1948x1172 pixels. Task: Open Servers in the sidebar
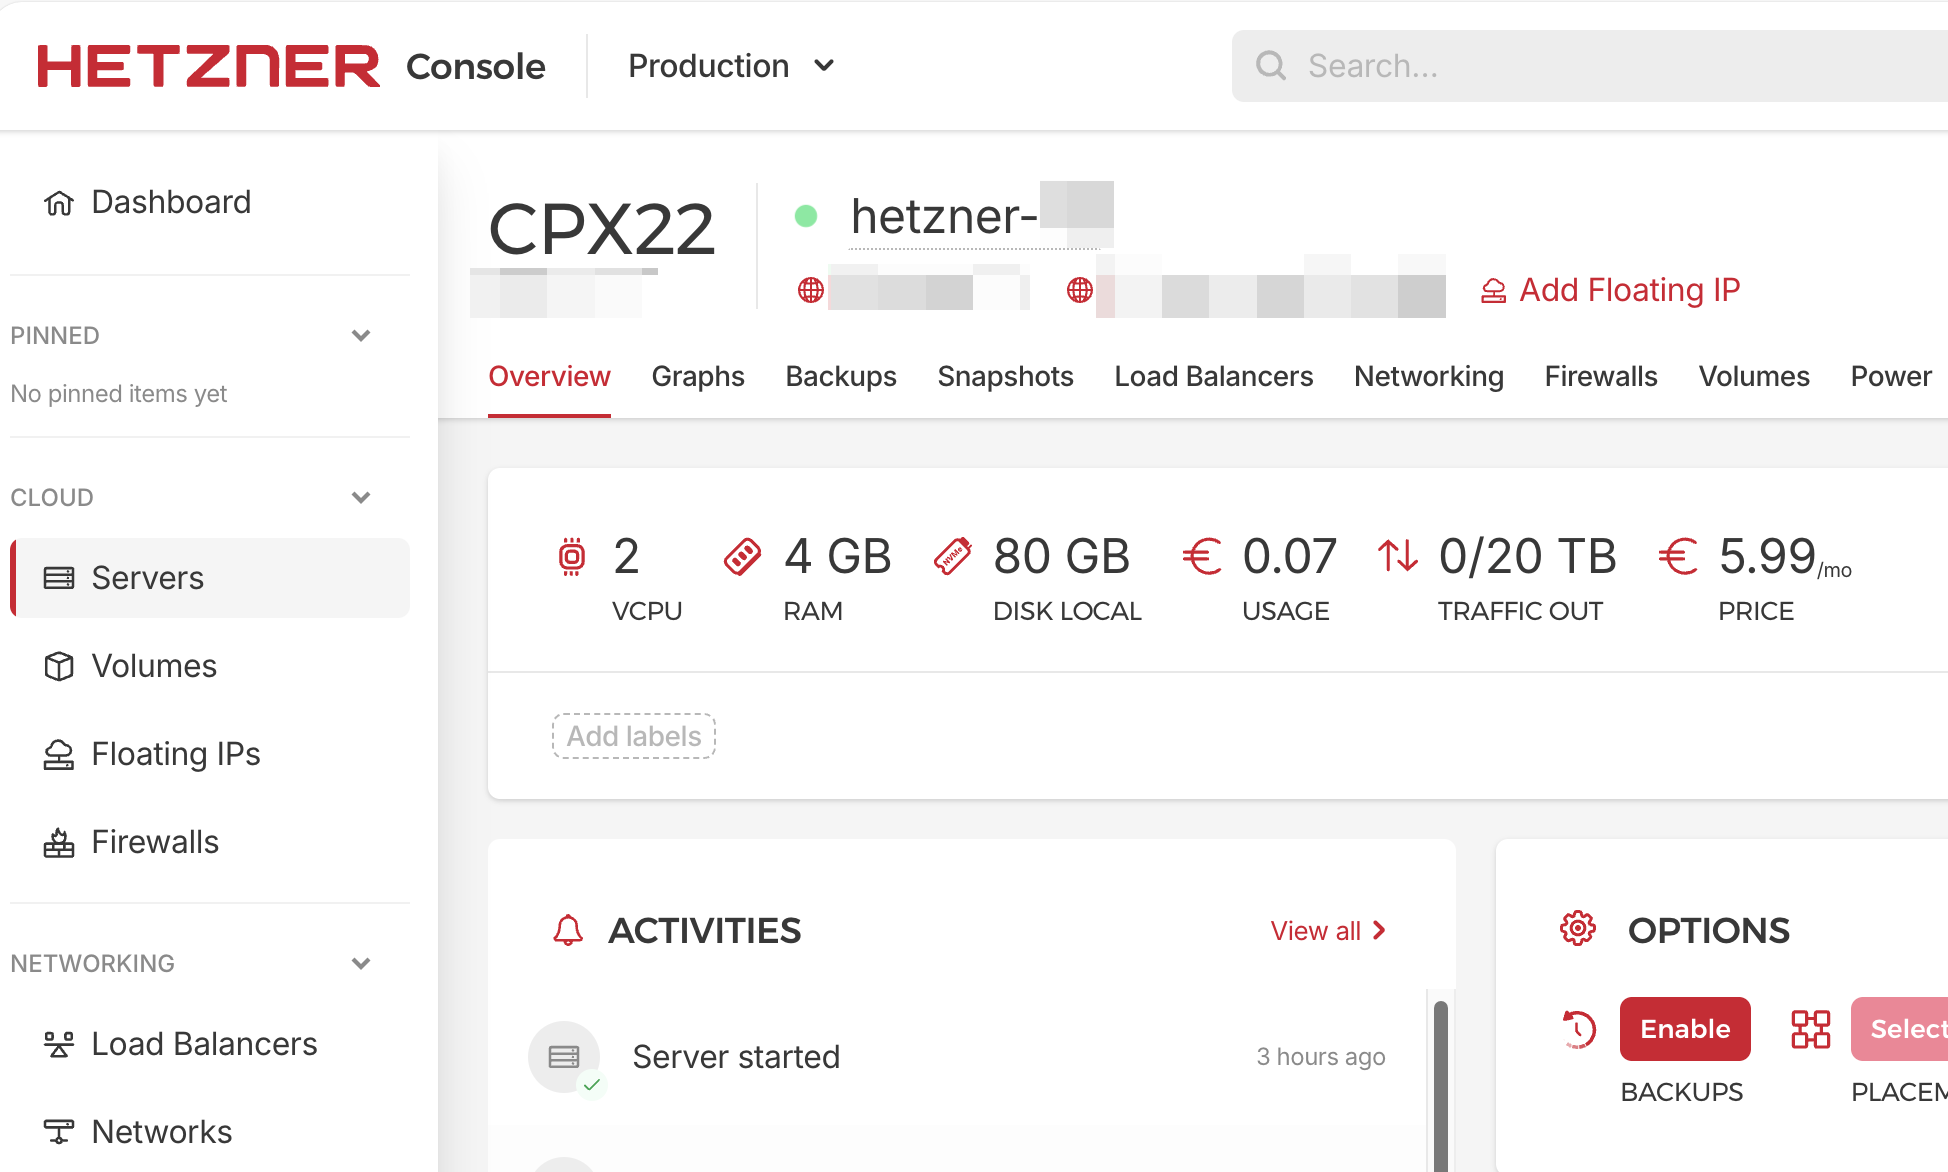pyautogui.click(x=210, y=578)
